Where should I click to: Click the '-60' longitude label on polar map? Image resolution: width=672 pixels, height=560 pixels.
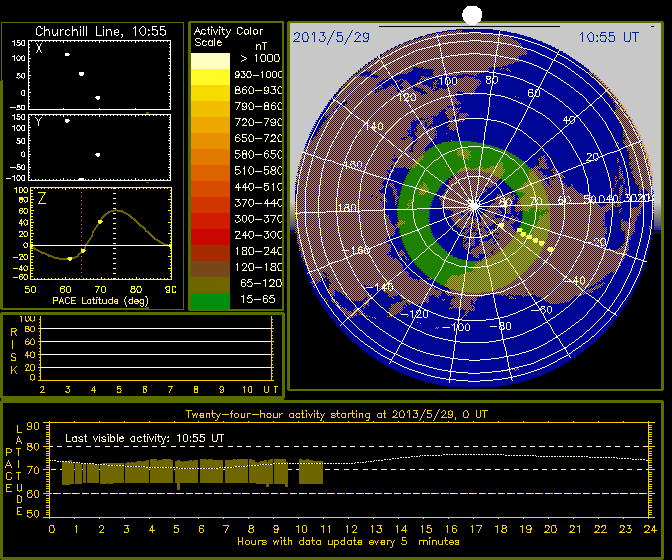tap(541, 309)
